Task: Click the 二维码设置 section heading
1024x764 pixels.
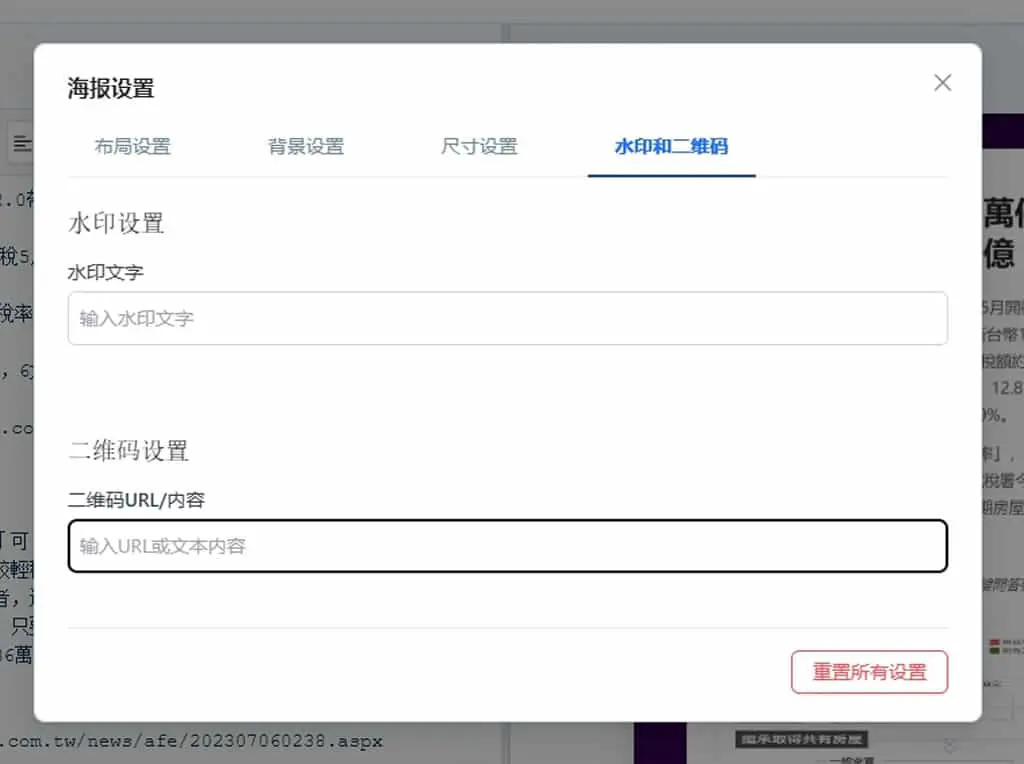Action: 129,451
